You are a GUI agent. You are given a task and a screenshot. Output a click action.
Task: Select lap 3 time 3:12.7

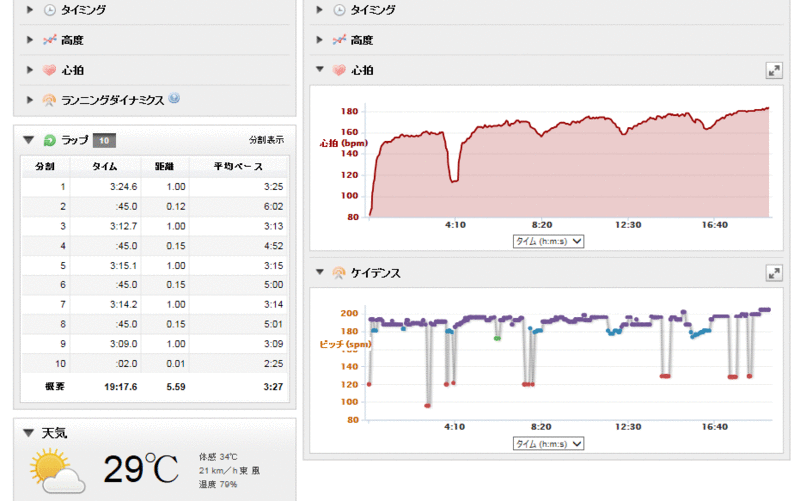(123, 226)
